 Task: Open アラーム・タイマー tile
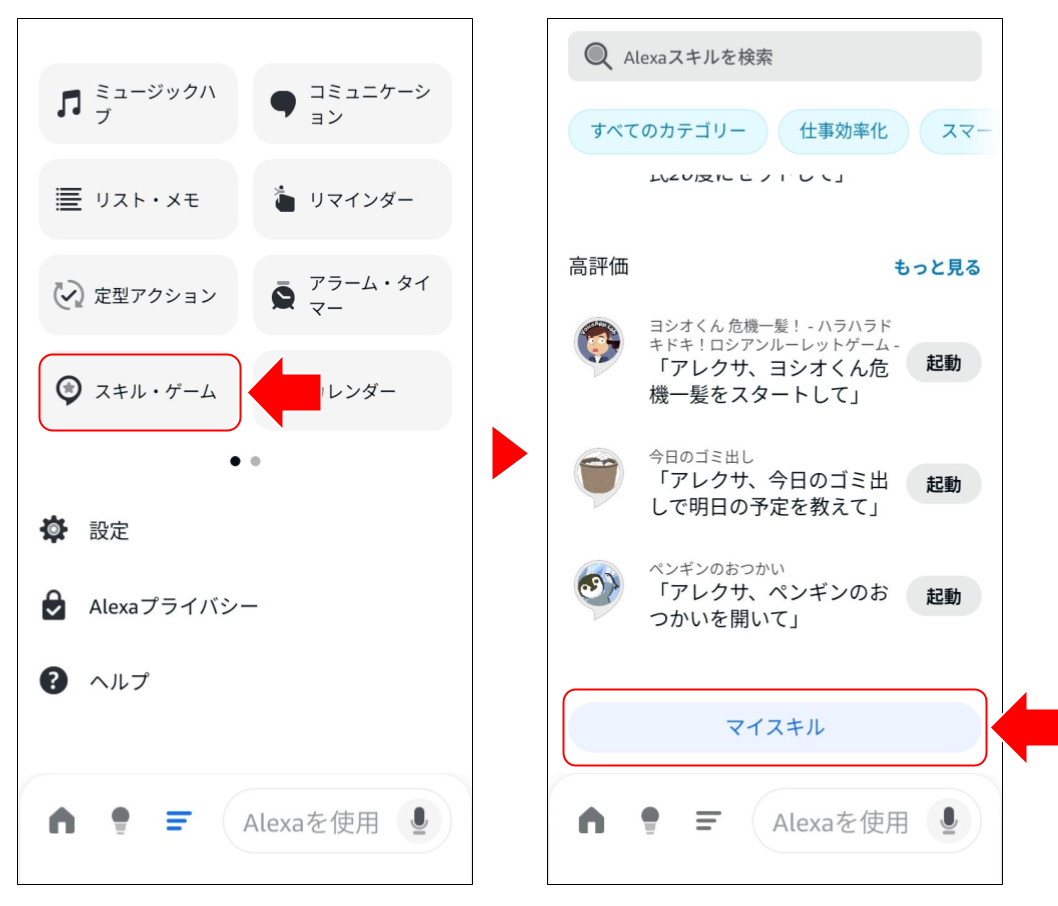[x=352, y=296]
